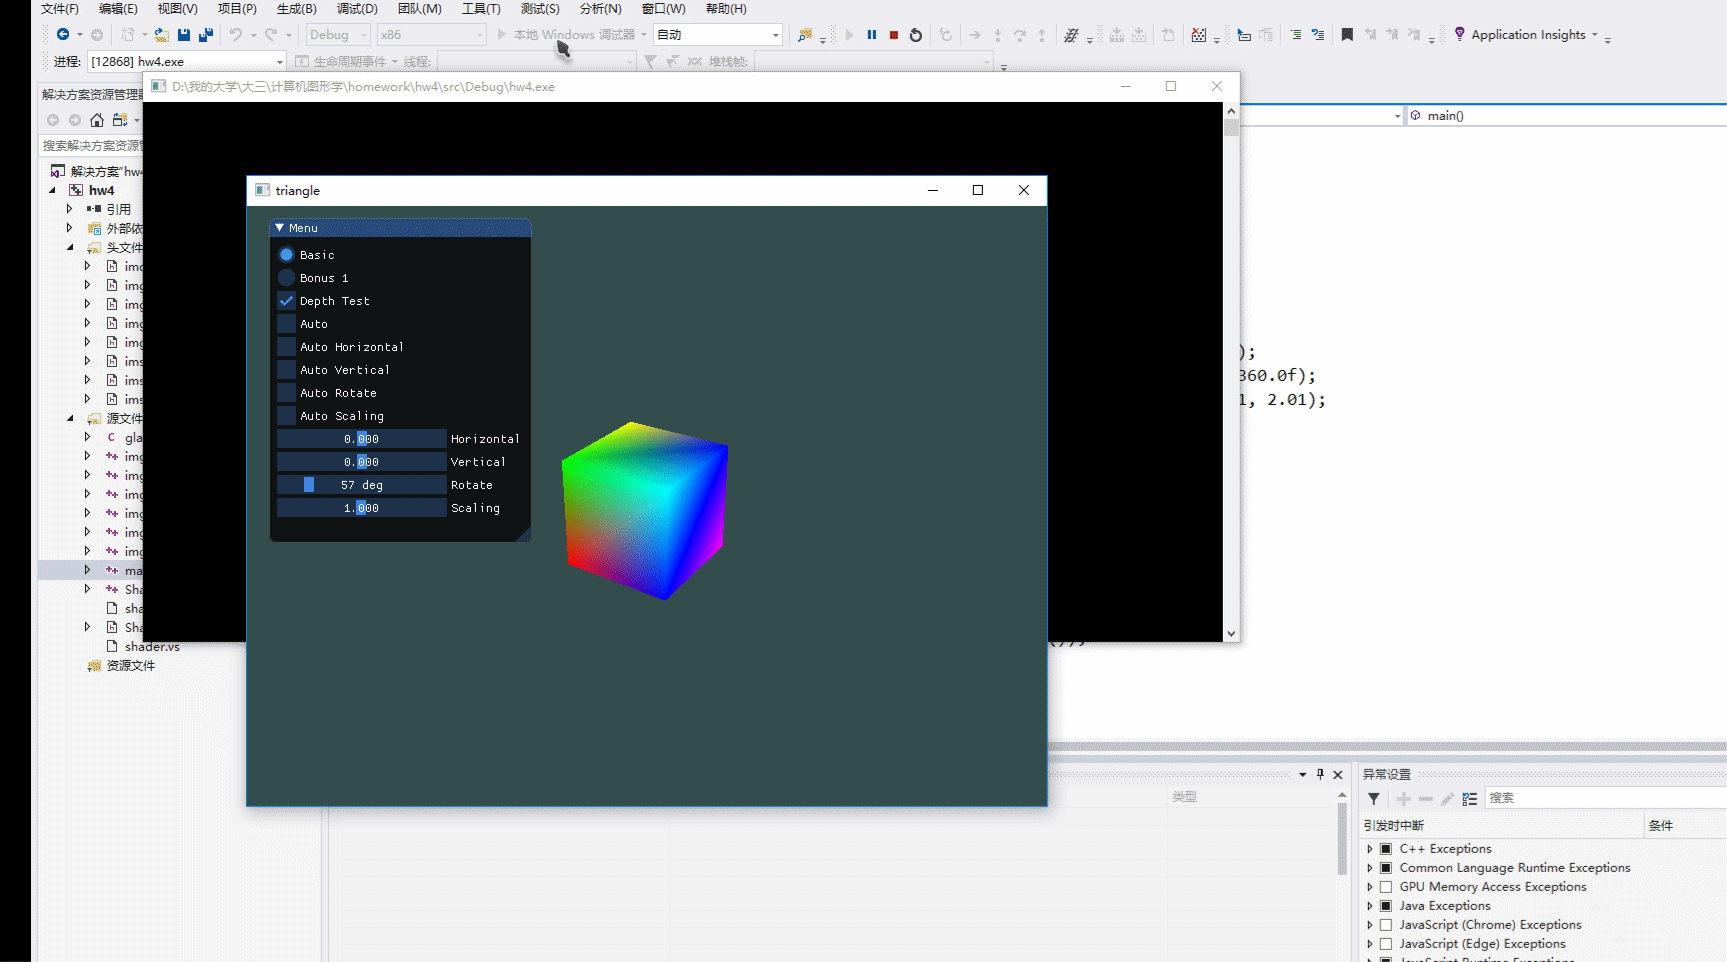Image resolution: width=1727 pixels, height=962 pixels.
Task: Restart the debug session
Action: tap(916, 35)
